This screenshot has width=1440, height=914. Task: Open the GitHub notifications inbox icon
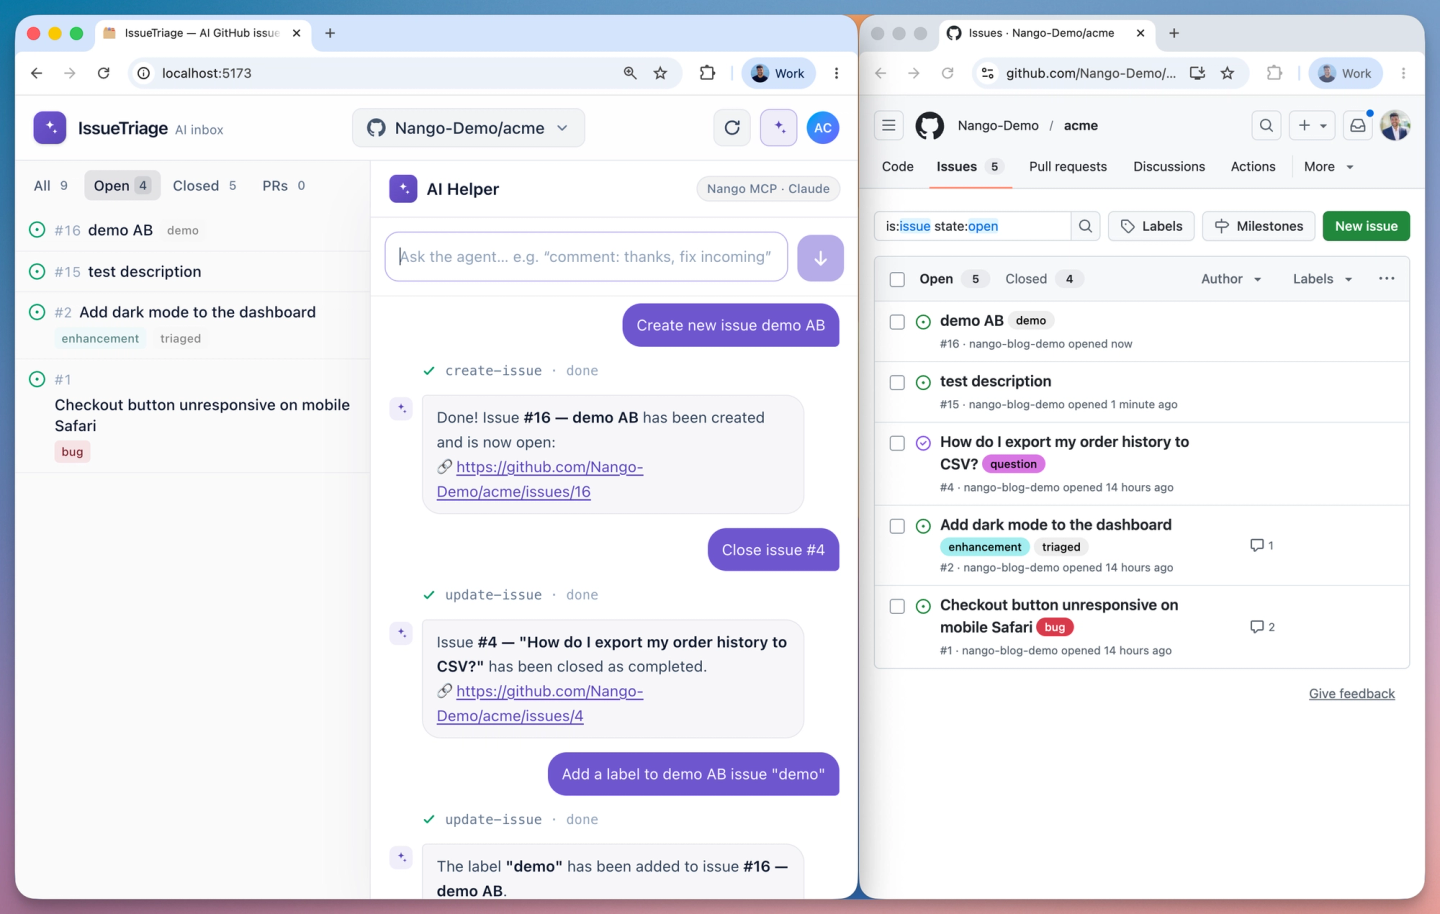[x=1358, y=125]
